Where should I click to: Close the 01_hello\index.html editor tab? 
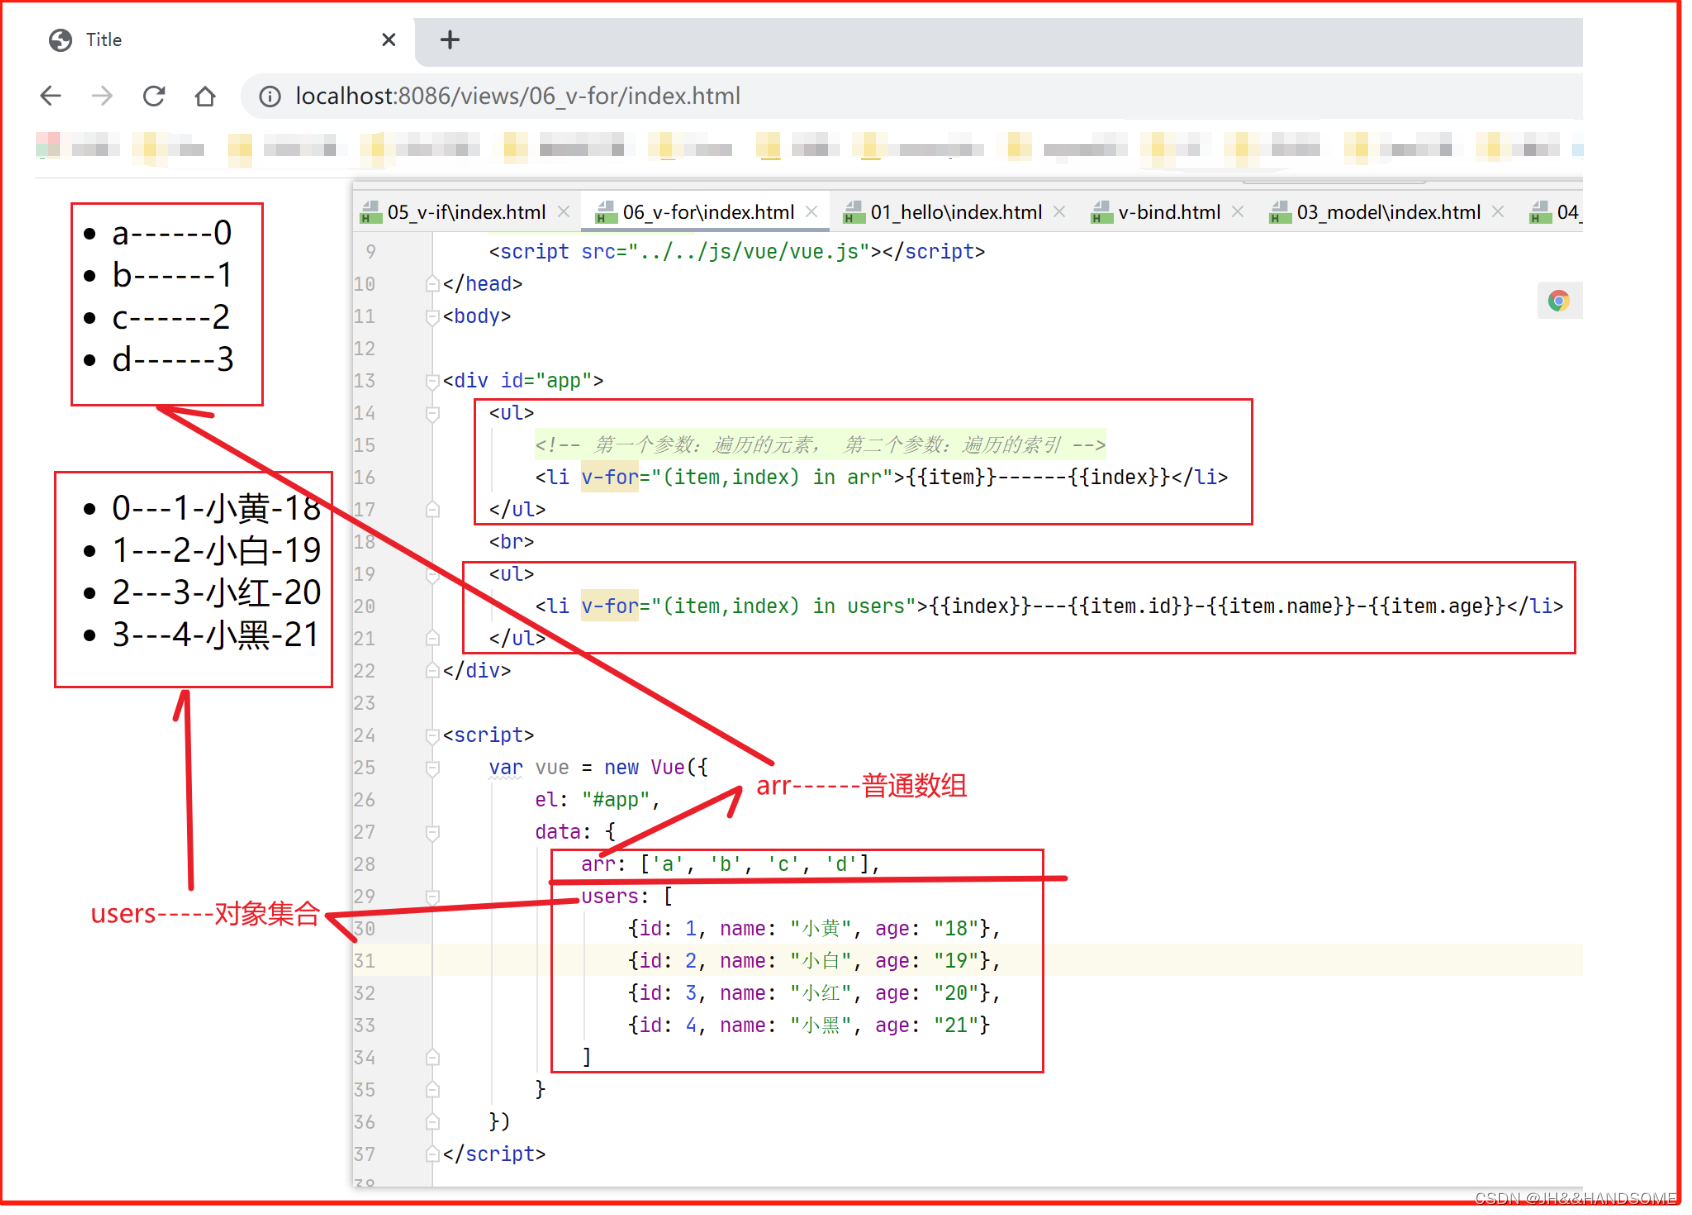pos(1060,212)
